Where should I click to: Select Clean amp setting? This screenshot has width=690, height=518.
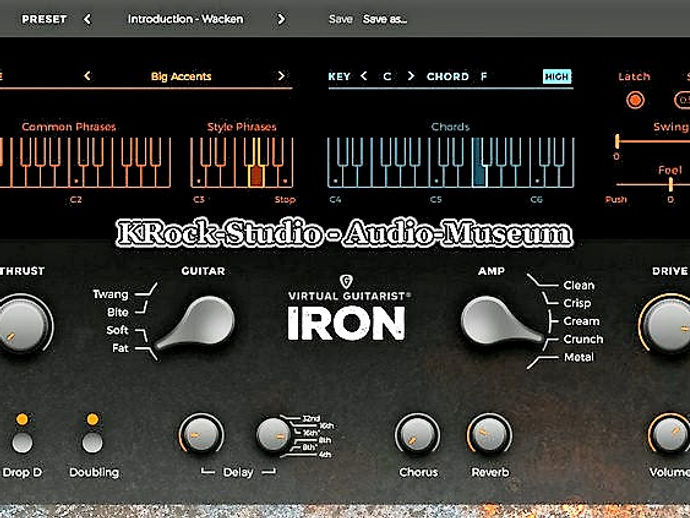tap(579, 285)
